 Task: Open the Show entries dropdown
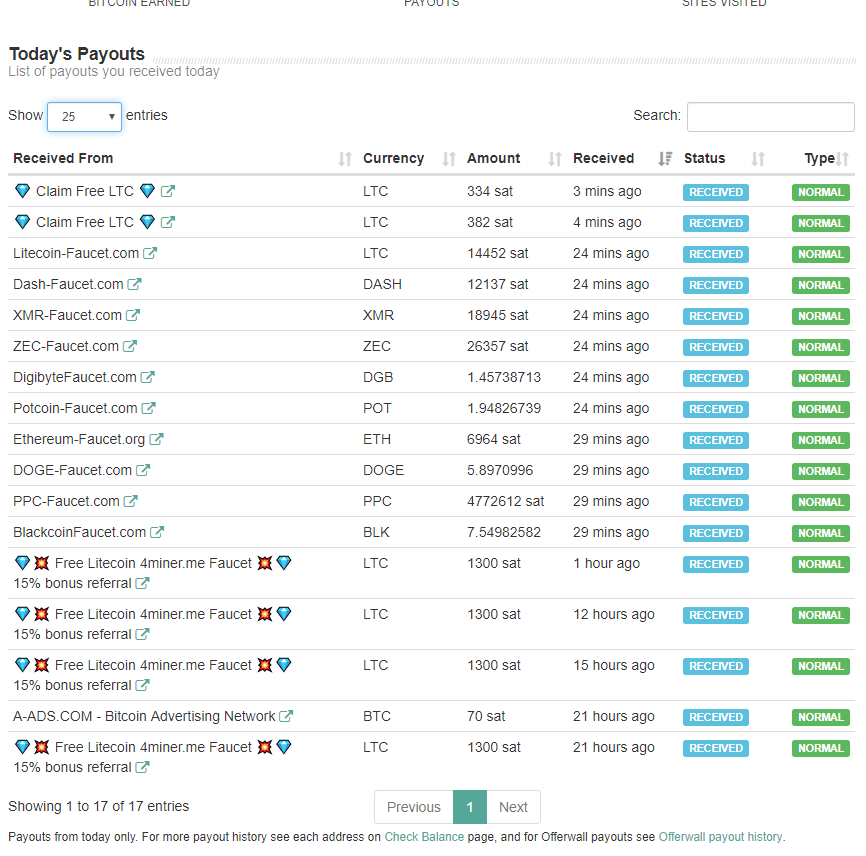point(84,117)
